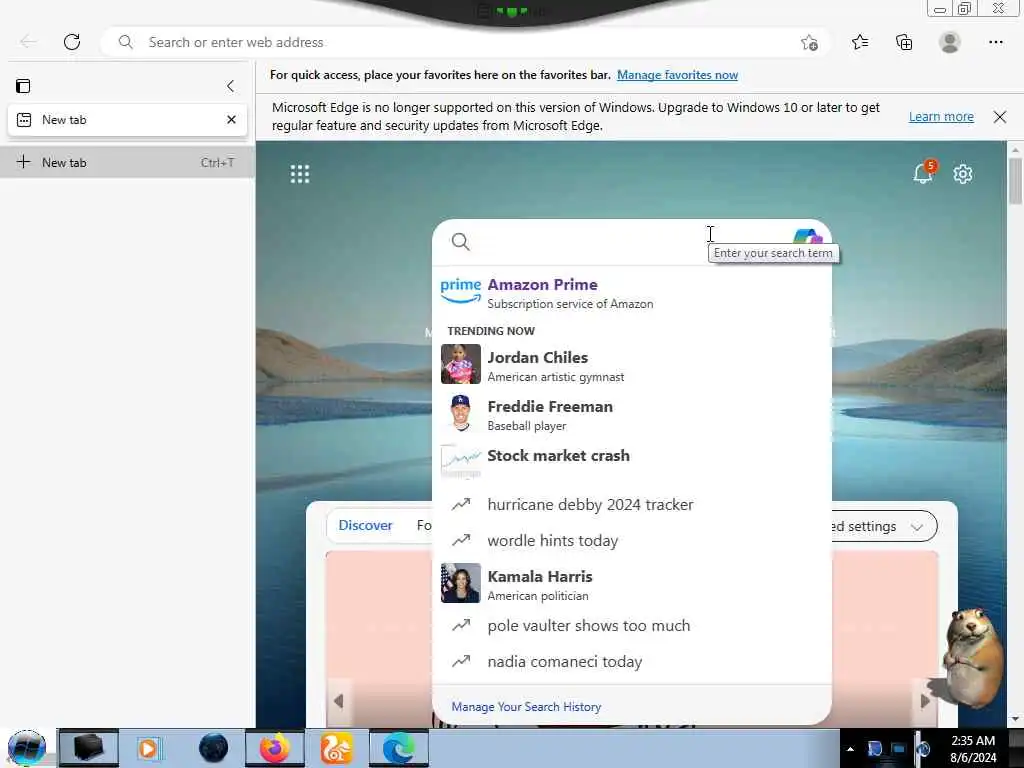The height and width of the screenshot is (768, 1024).
Task: Click Jordan Chiles thumbnail photo
Action: (460, 364)
